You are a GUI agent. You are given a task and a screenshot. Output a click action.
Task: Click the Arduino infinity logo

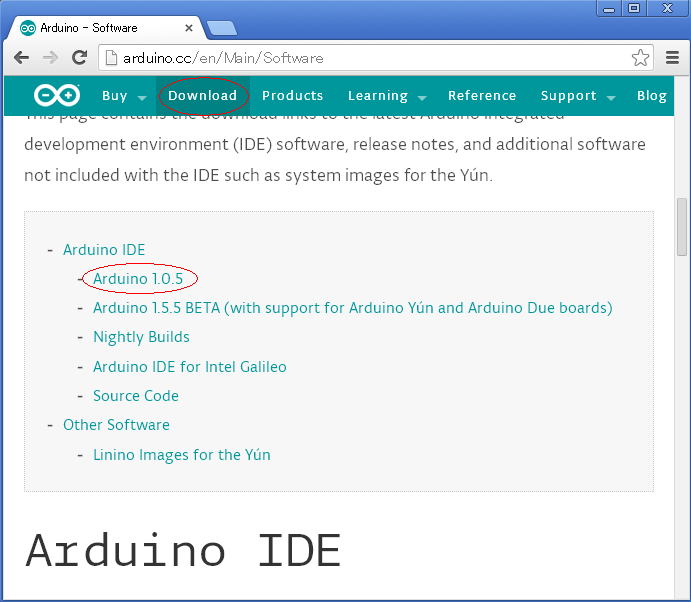click(57, 95)
